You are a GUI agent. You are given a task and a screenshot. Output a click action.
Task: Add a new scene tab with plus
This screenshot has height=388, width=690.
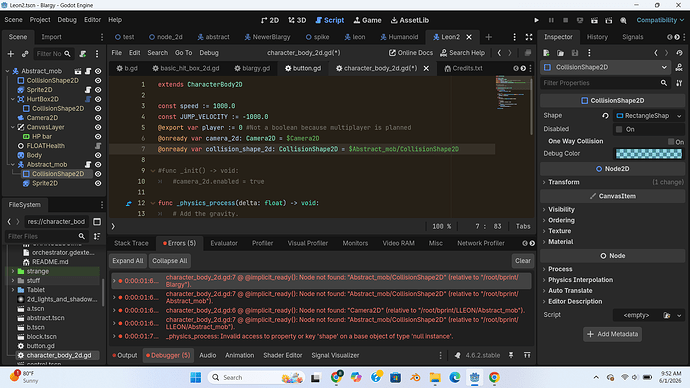click(488, 37)
